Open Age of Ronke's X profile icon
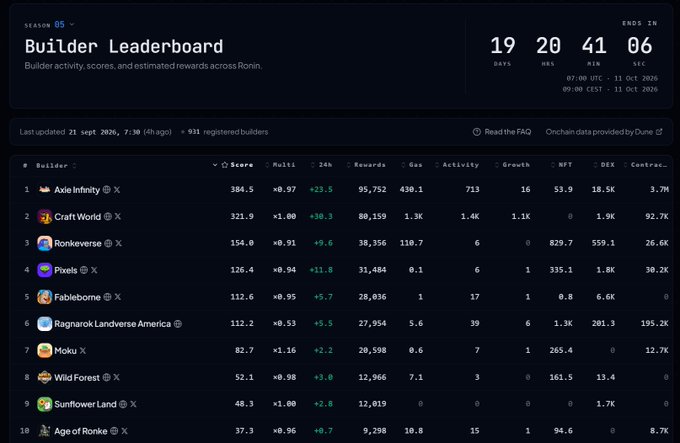The height and width of the screenshot is (443, 680). (124, 431)
